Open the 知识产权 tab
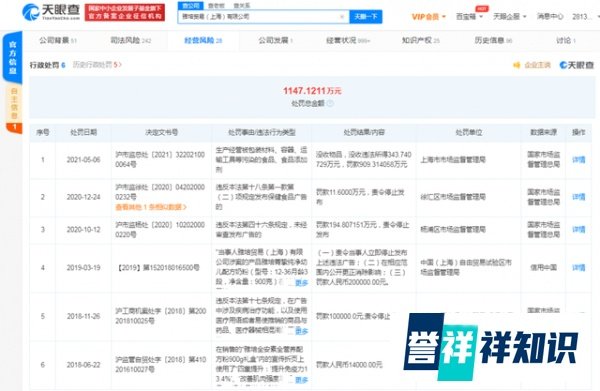The height and width of the screenshot is (391, 600). click(421, 41)
